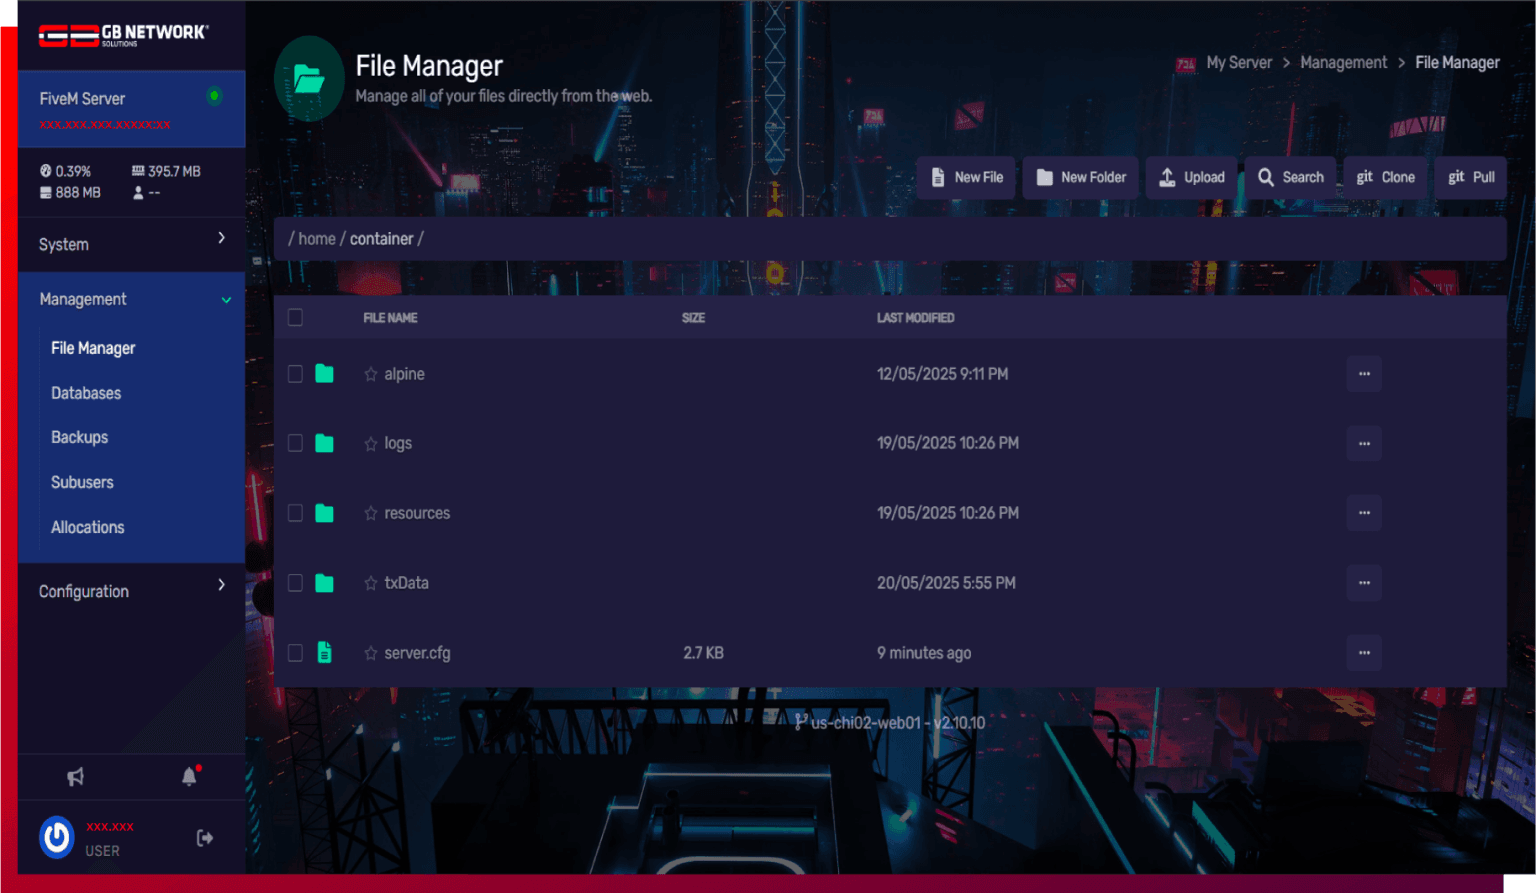Click the New Folder button
1536x893 pixels.
(x=1080, y=177)
